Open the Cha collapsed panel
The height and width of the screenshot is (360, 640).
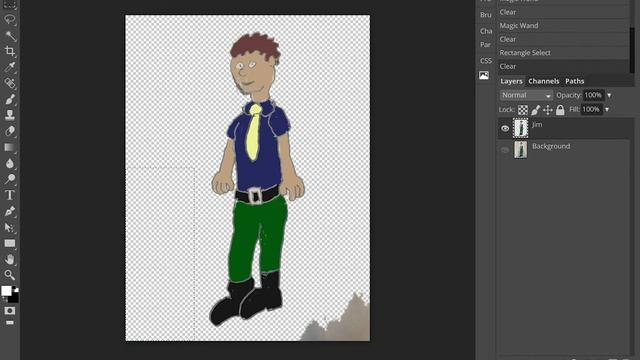coord(486,31)
